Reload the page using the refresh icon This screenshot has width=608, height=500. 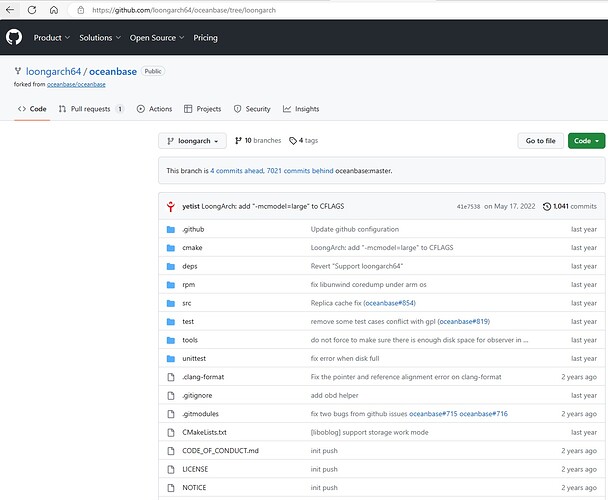32,10
